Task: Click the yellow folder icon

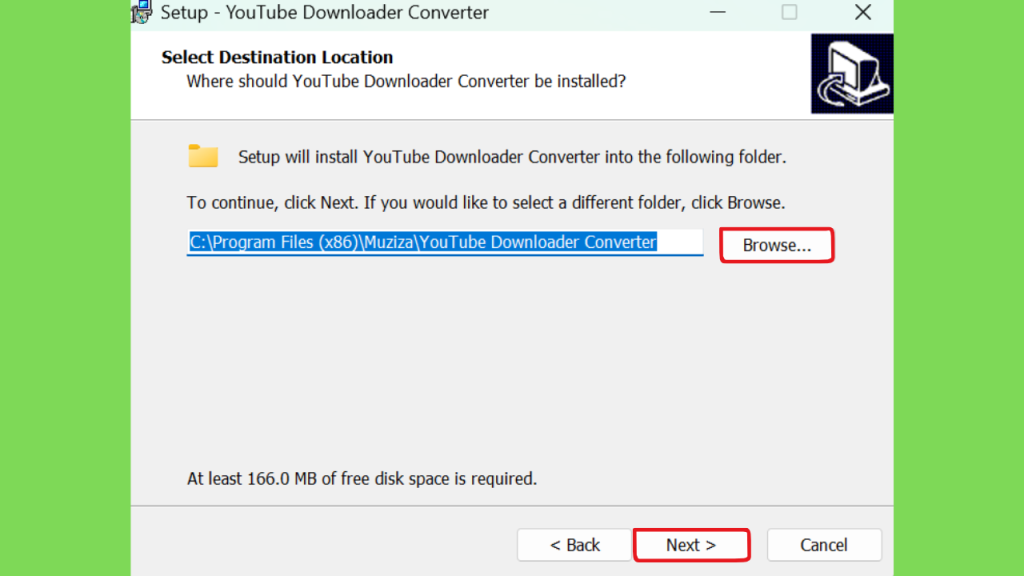Action: [x=203, y=156]
